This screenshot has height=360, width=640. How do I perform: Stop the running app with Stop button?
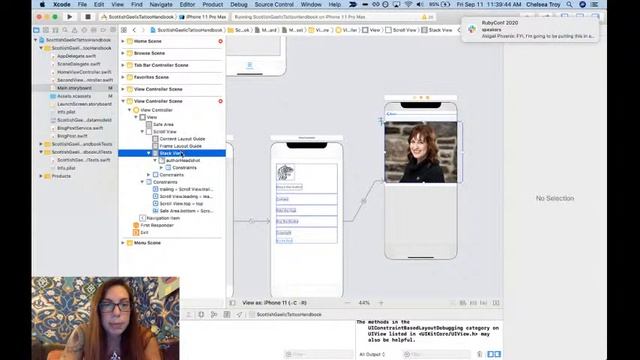[87, 17]
